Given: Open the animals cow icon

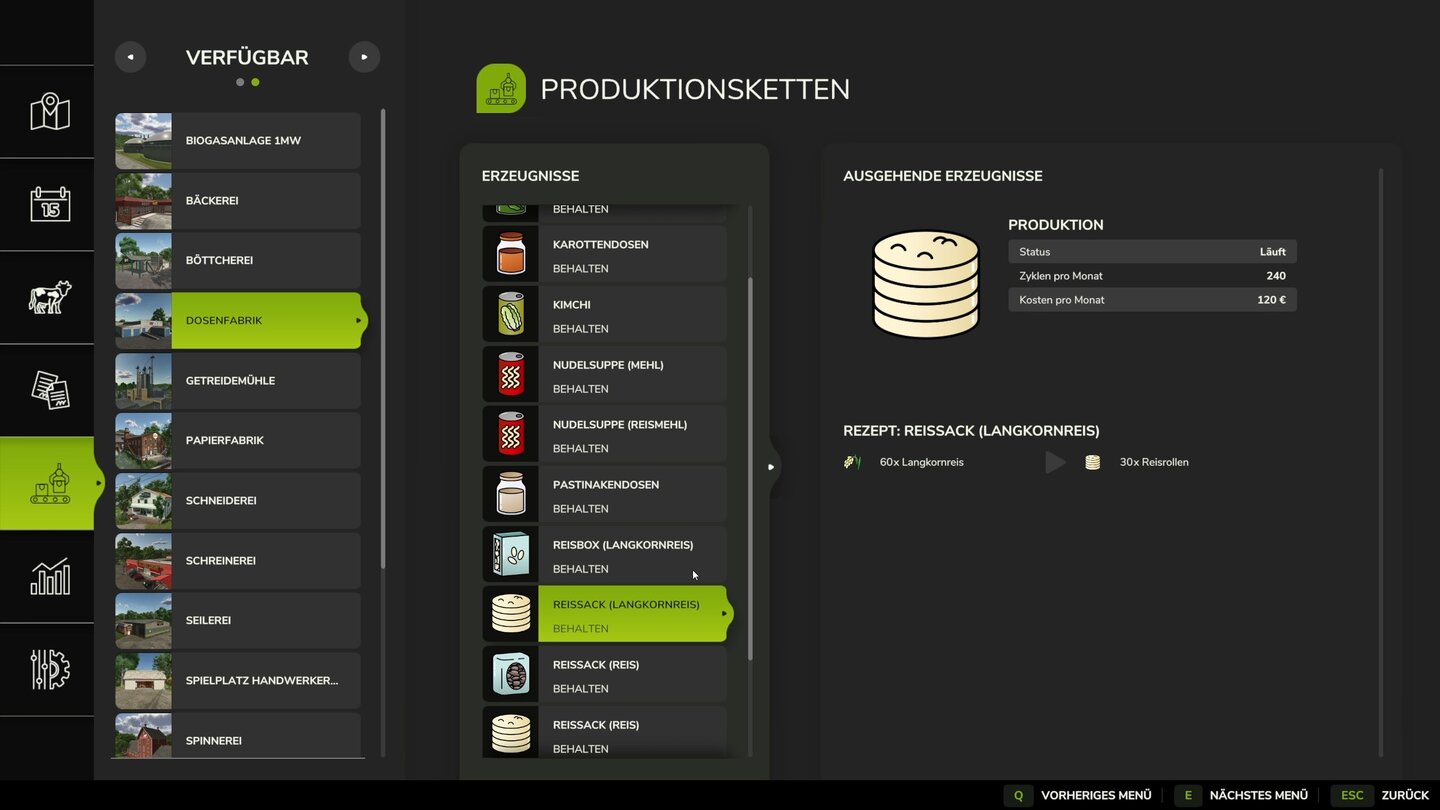Looking at the screenshot, I should point(49,297).
